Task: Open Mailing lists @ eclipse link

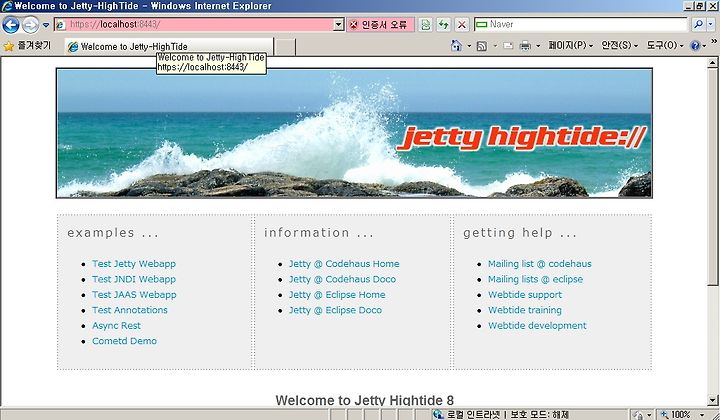Action: tap(535, 279)
